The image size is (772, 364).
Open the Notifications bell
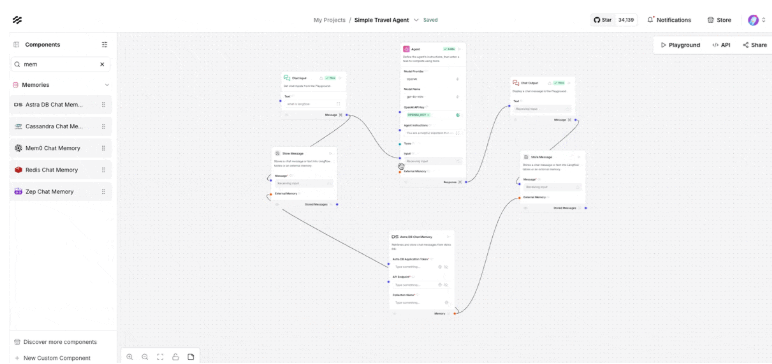tap(669, 20)
